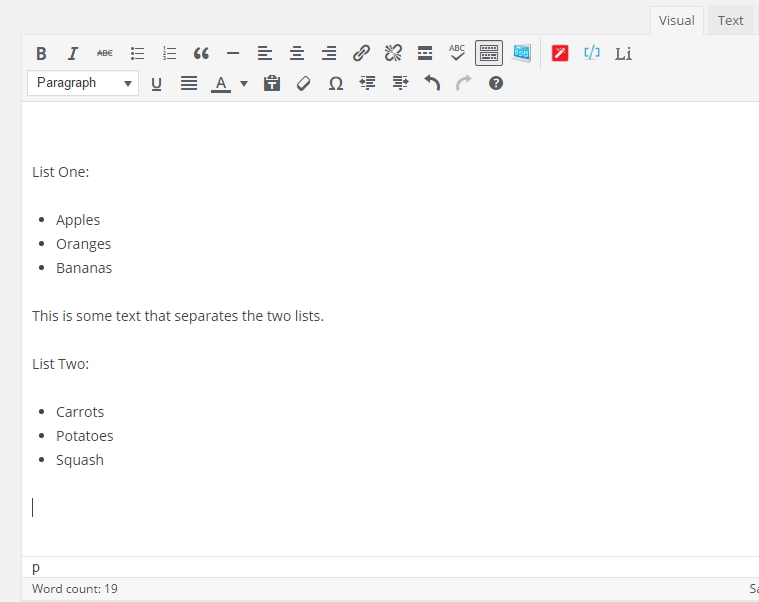Undo the last change

(x=432, y=84)
